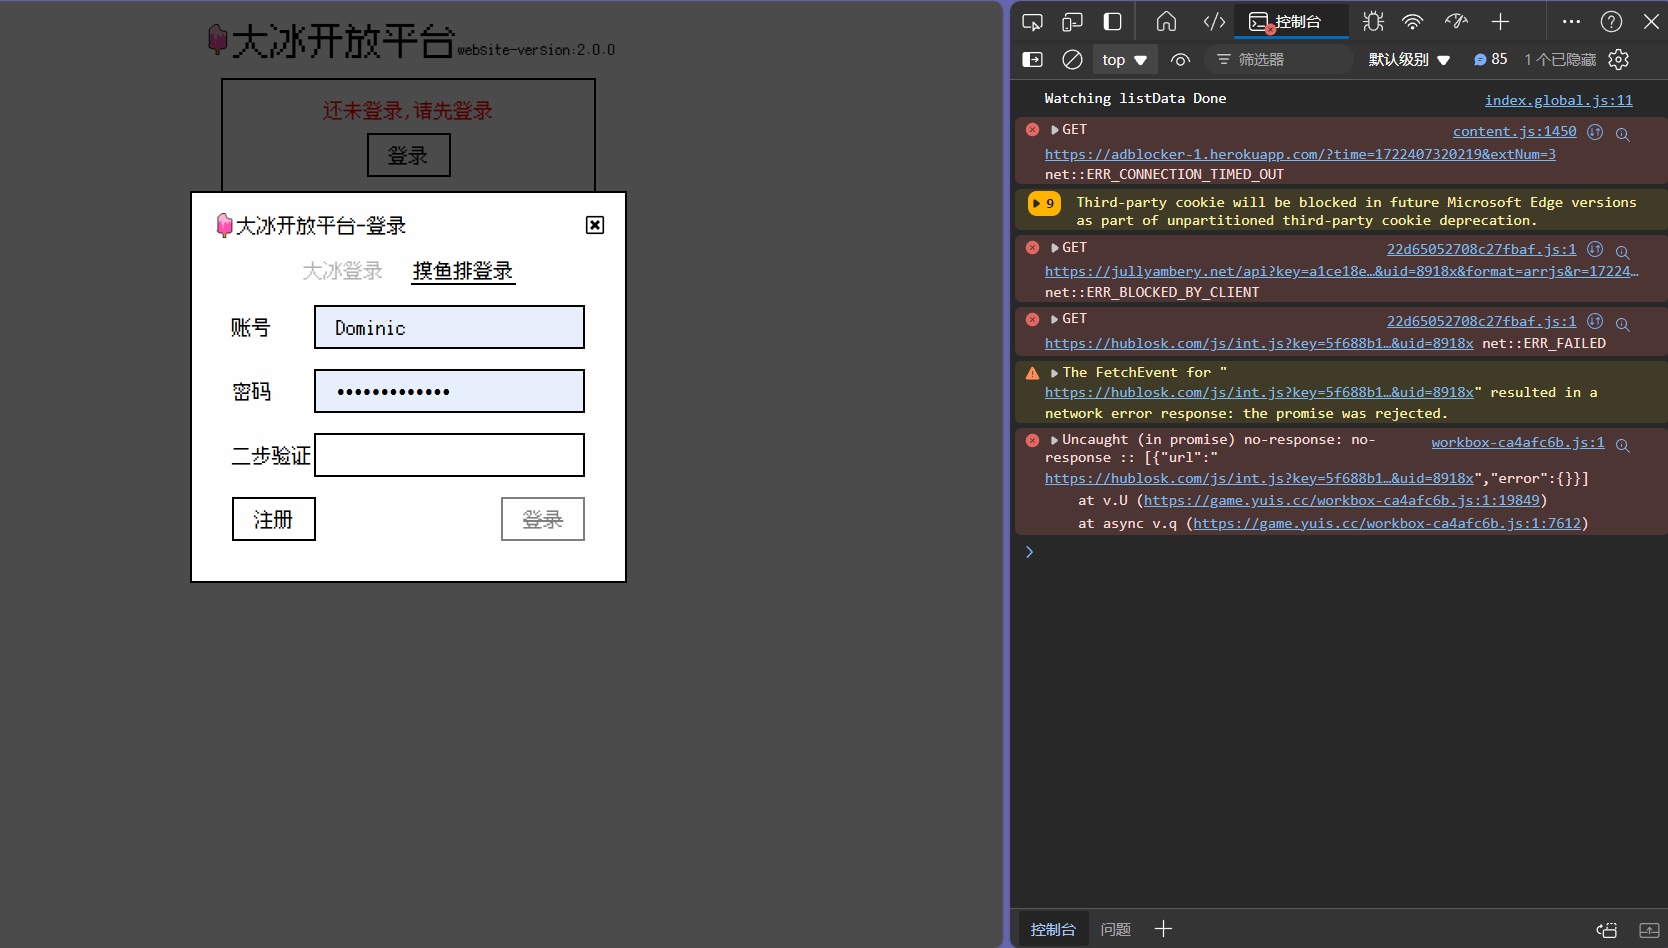Open the top JavaScript context dropdown

tap(1125, 60)
